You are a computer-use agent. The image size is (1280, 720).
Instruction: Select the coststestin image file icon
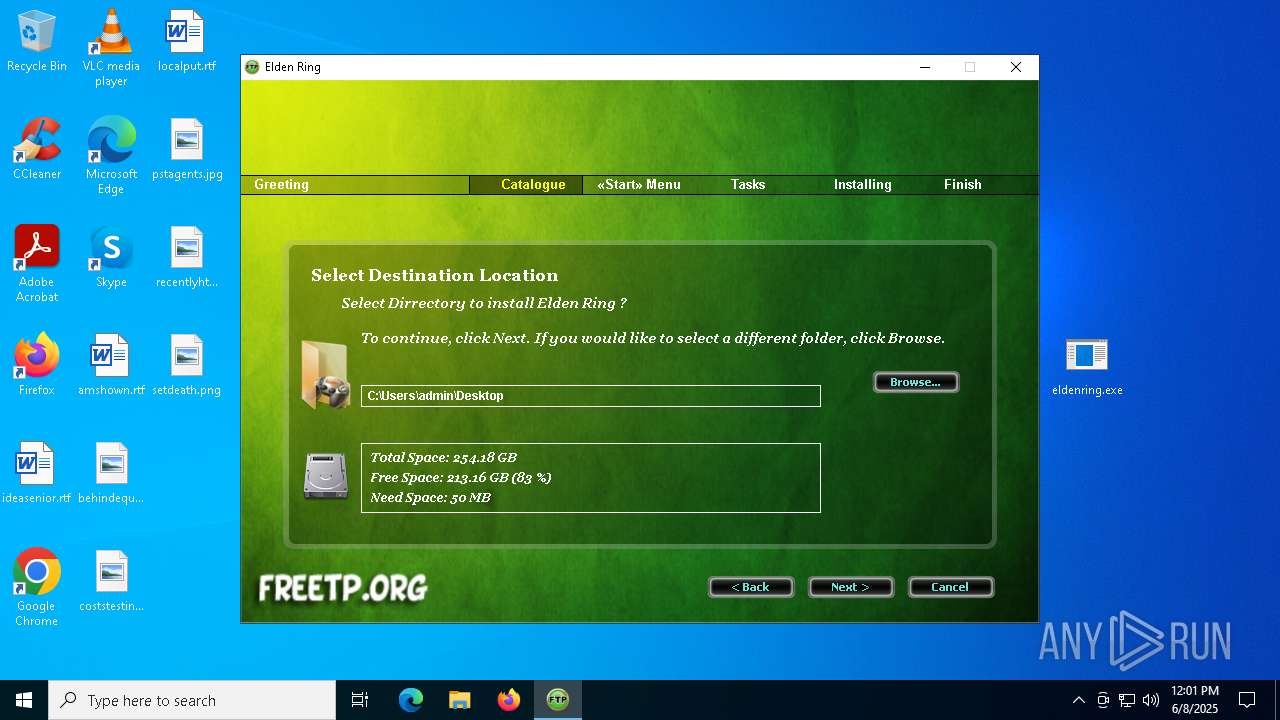(x=111, y=581)
